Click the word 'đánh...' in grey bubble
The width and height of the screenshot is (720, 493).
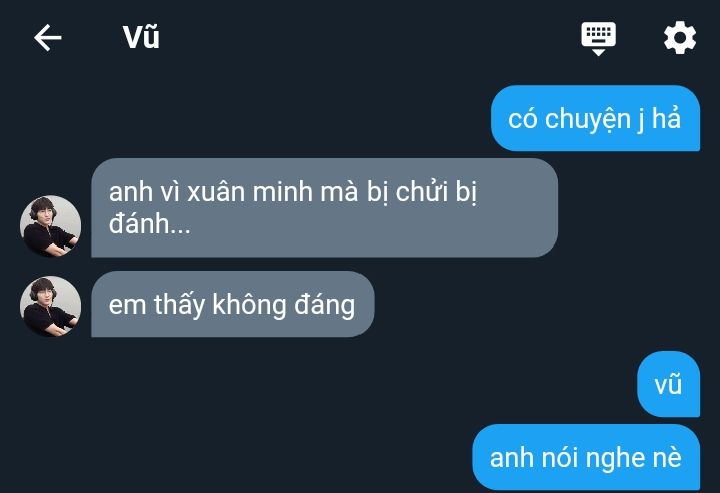[x=150, y=224]
